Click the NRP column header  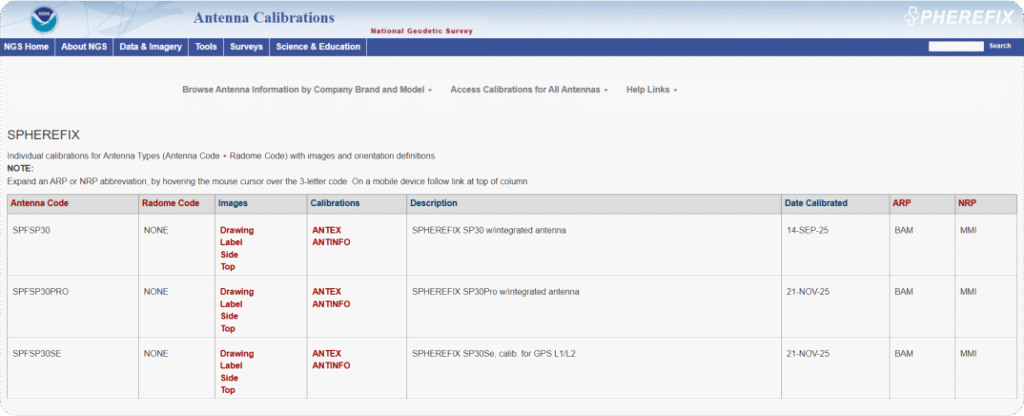[x=967, y=203]
